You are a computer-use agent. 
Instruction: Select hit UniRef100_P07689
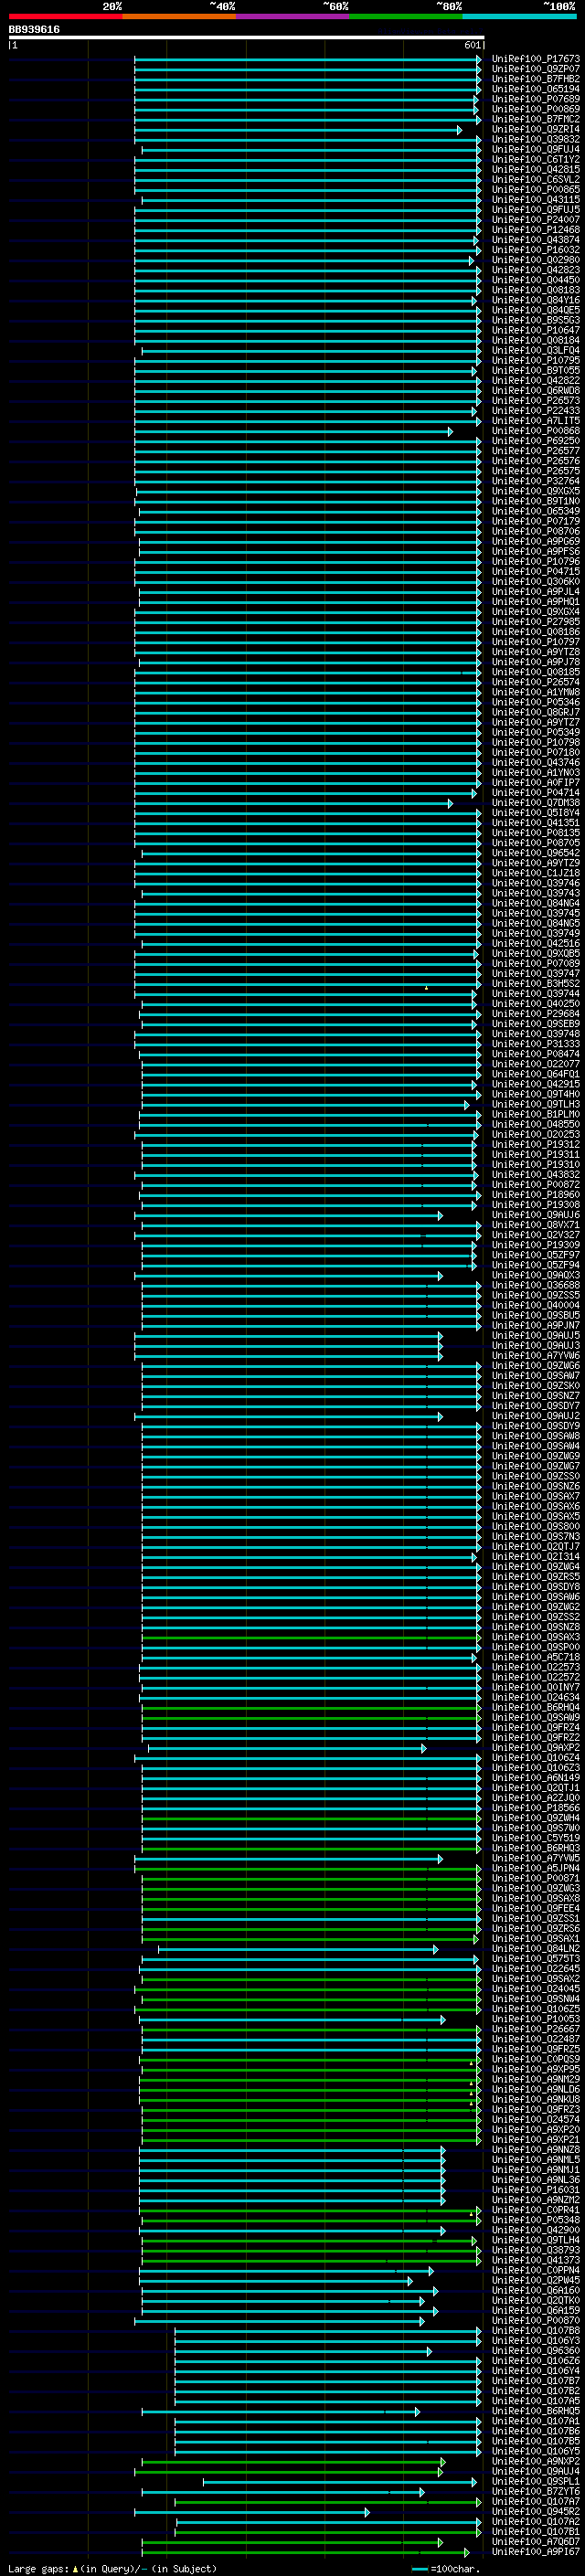pyautogui.click(x=536, y=99)
